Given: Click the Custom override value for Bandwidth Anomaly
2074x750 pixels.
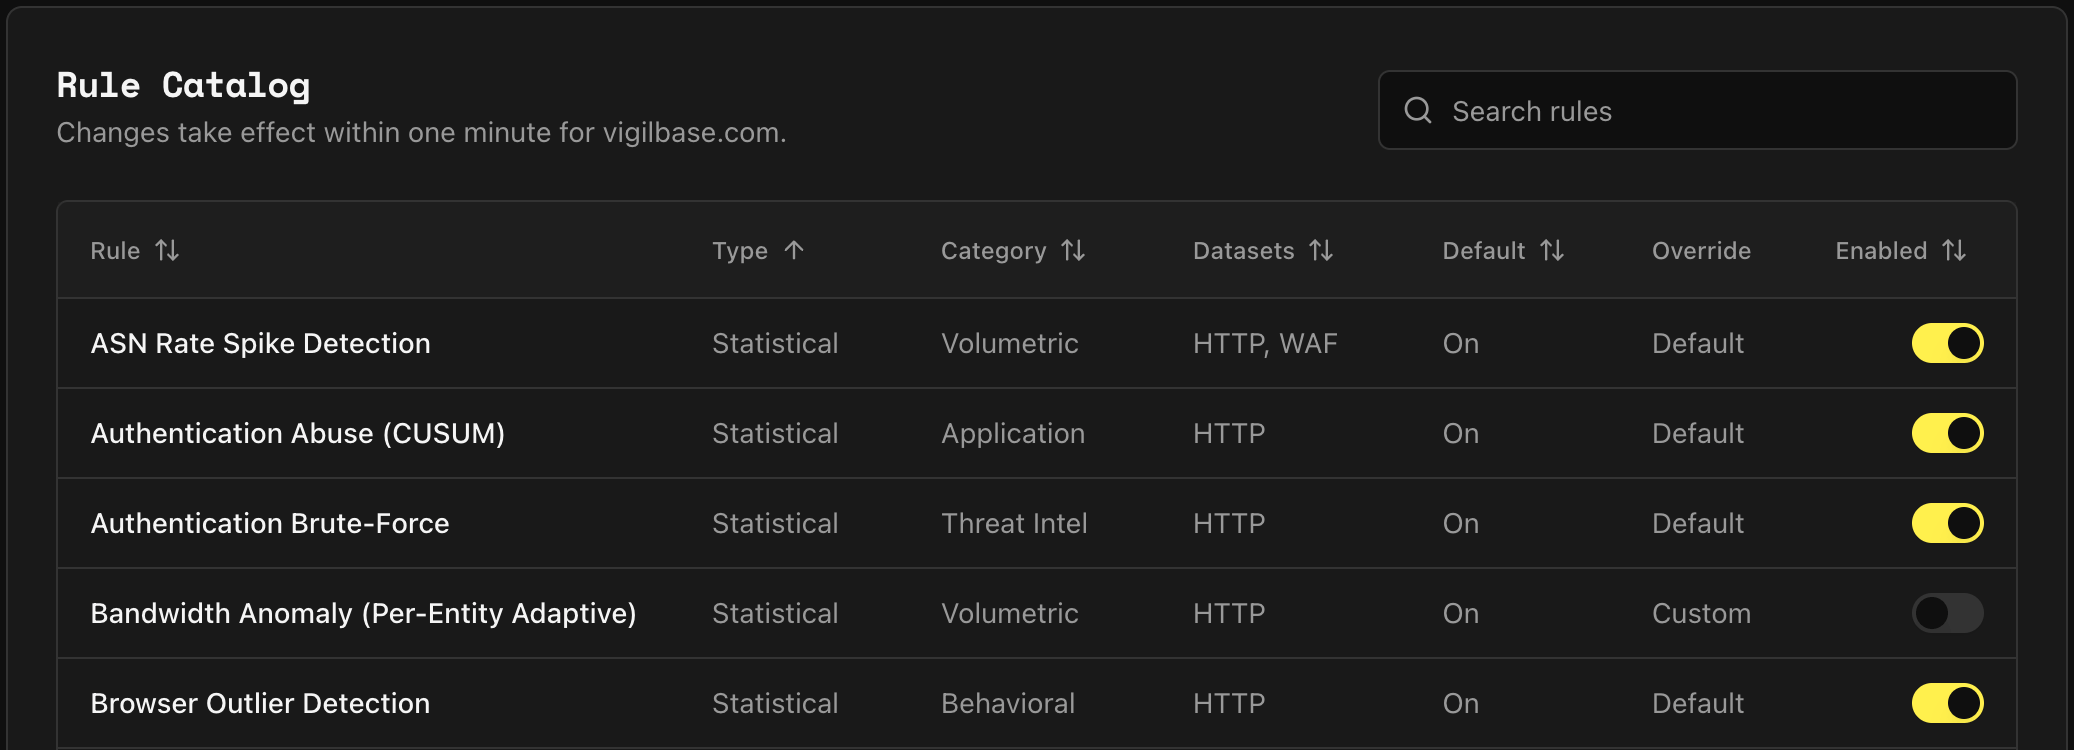Looking at the screenshot, I should coord(1701,613).
